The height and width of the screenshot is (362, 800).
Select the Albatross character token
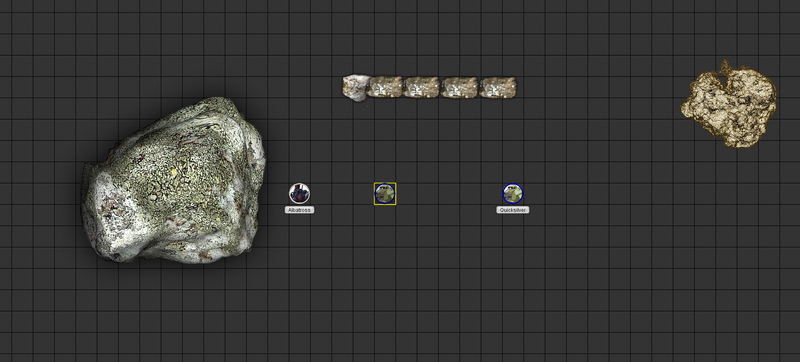pyautogui.click(x=299, y=194)
